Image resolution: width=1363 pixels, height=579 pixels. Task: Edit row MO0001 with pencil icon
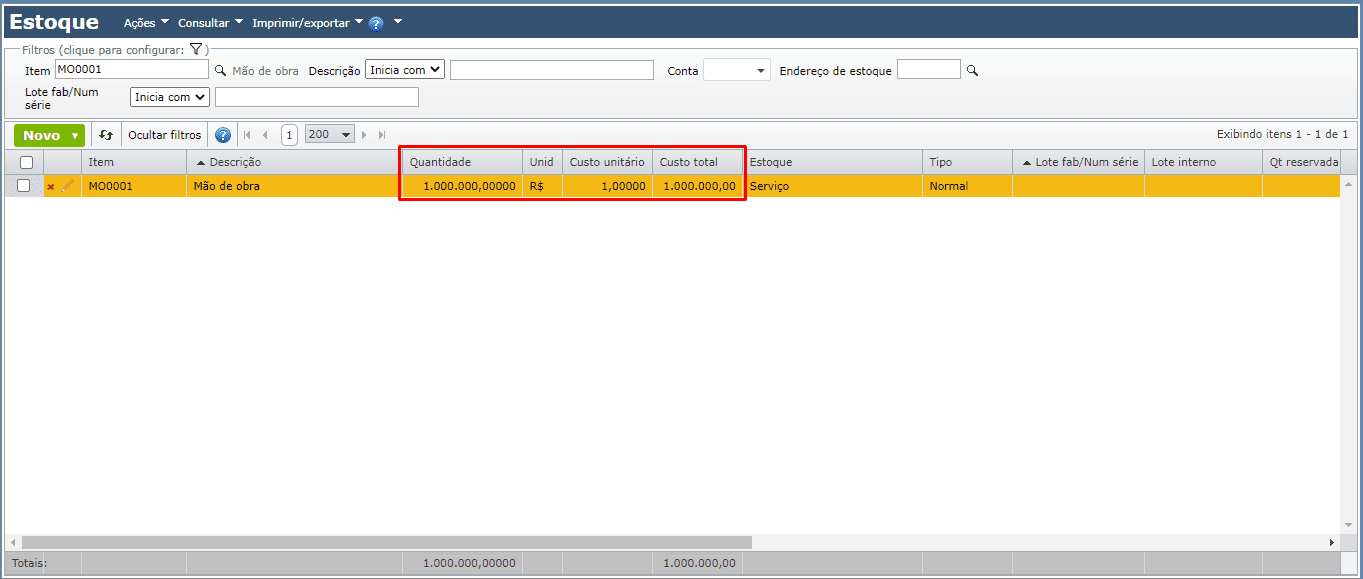click(68, 185)
